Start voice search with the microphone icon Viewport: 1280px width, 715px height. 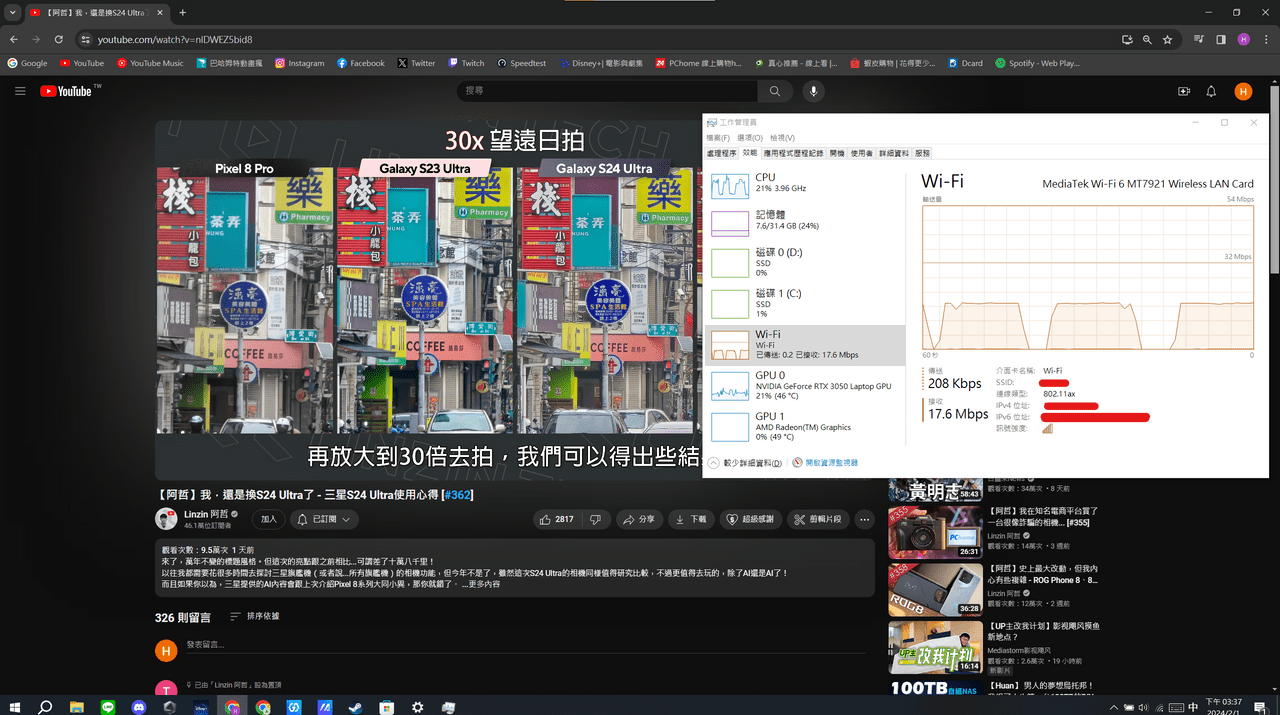point(813,91)
